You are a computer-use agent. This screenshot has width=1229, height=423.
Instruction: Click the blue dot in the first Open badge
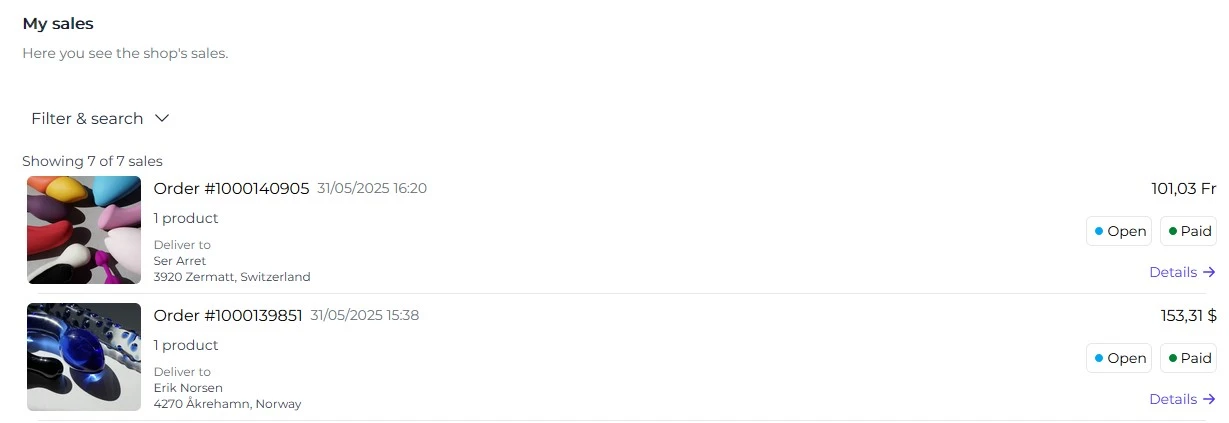1099,231
